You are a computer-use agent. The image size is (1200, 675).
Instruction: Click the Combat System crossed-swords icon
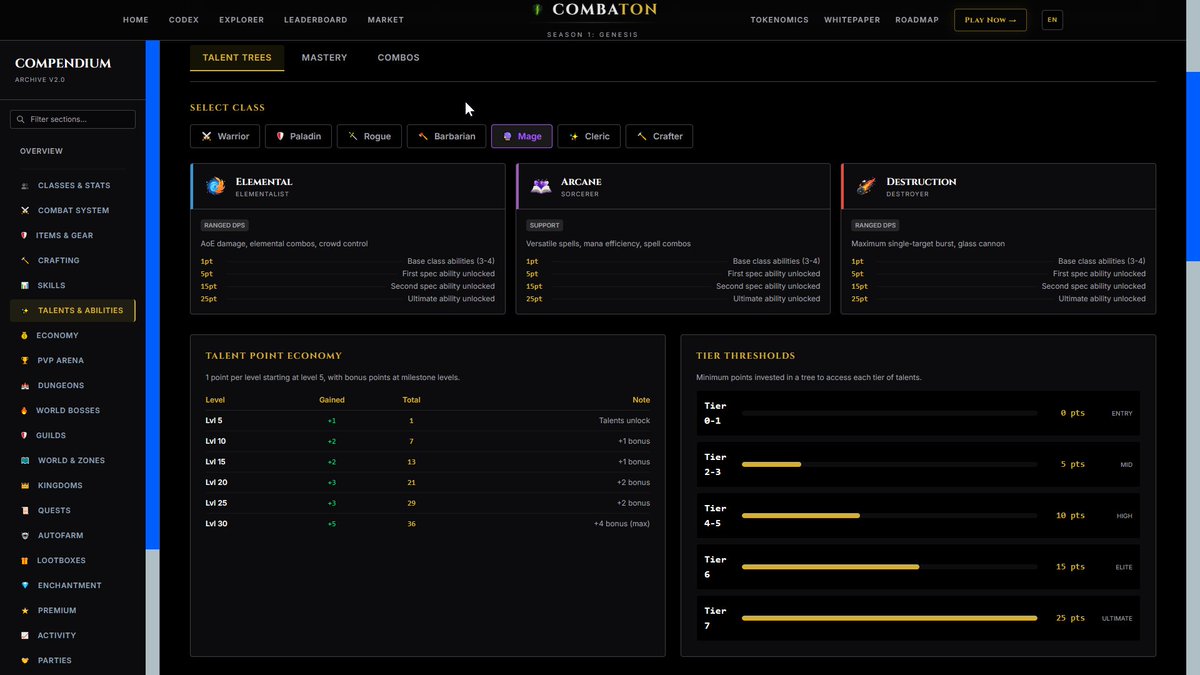[25, 211]
